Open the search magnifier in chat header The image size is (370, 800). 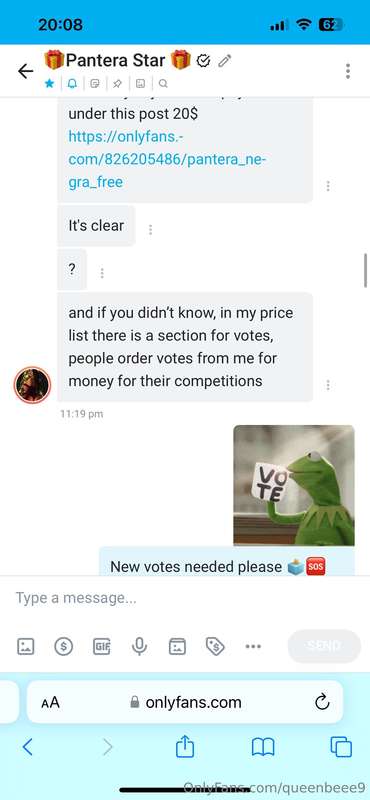[163, 84]
